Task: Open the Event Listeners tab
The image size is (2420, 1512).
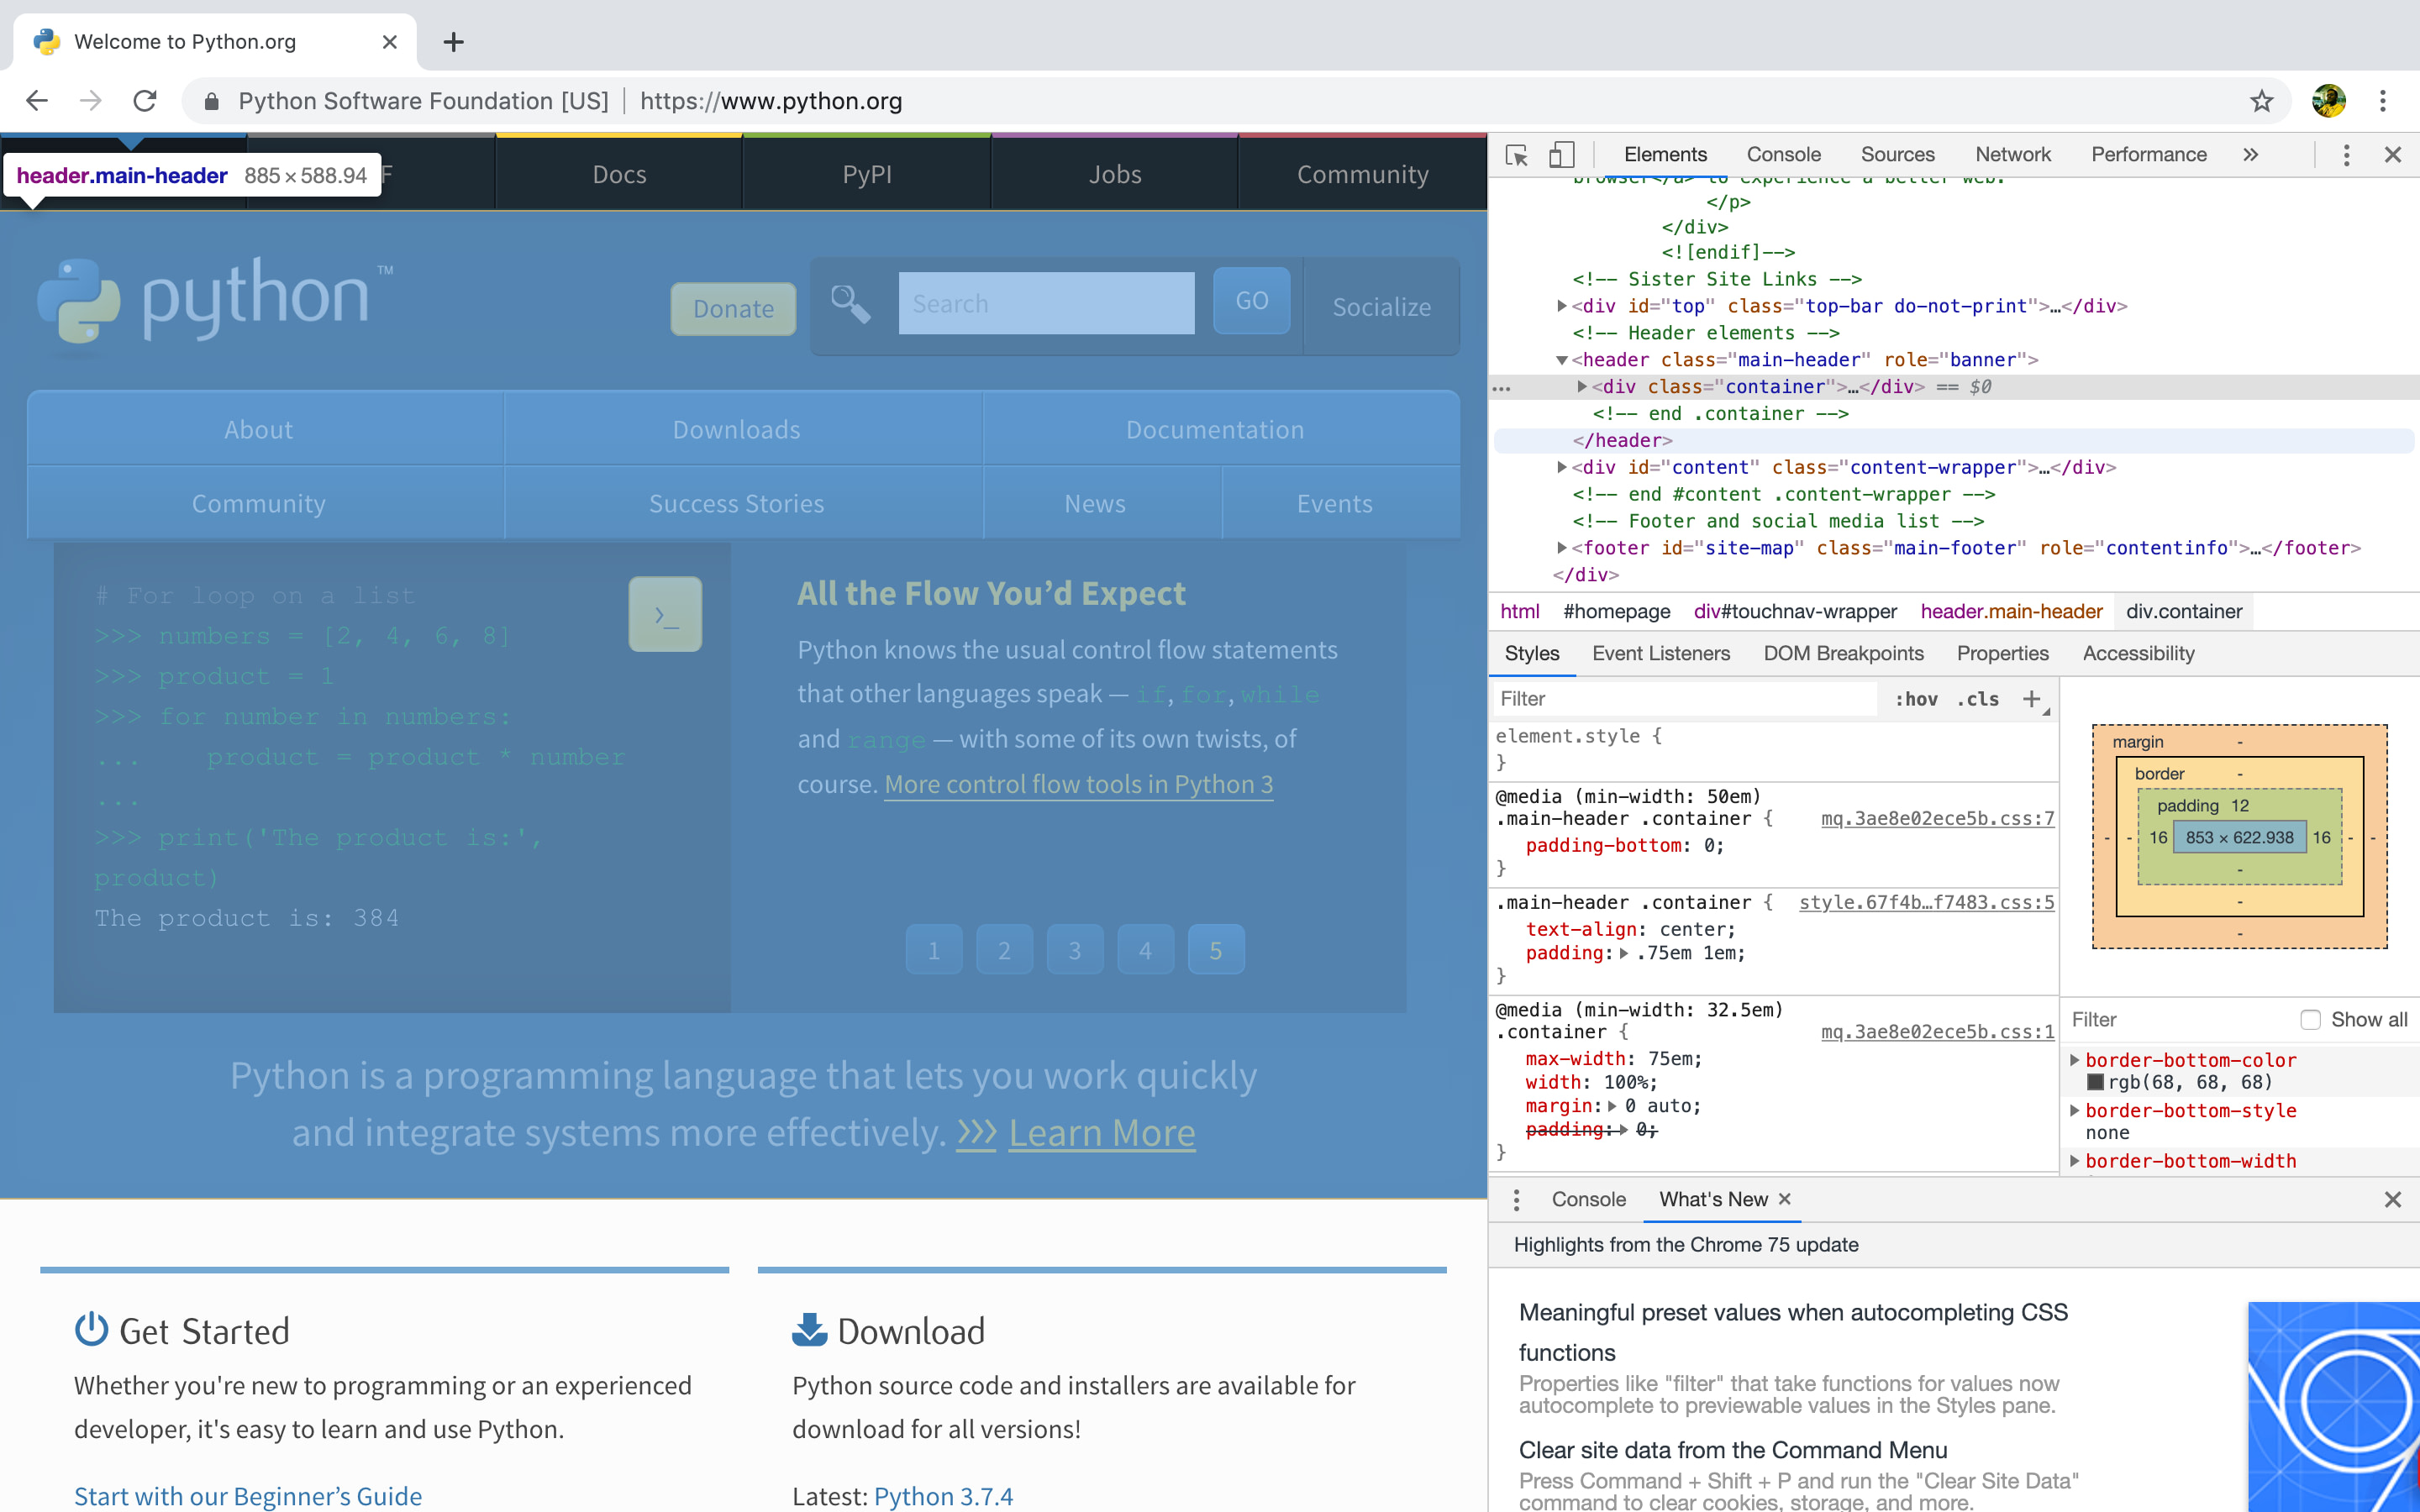Action: coord(1661,653)
